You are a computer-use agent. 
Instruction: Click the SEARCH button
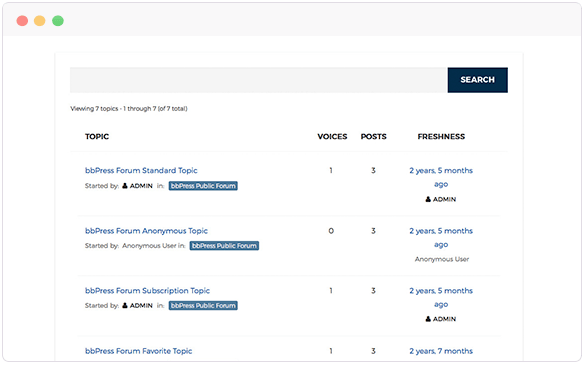point(477,80)
